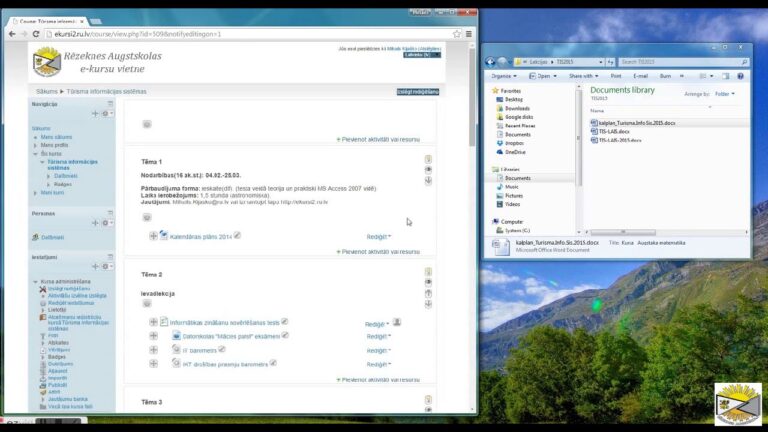Move Tēma 2 section up
Viewport: 768px width, 432px height.
pyautogui.click(x=428, y=293)
